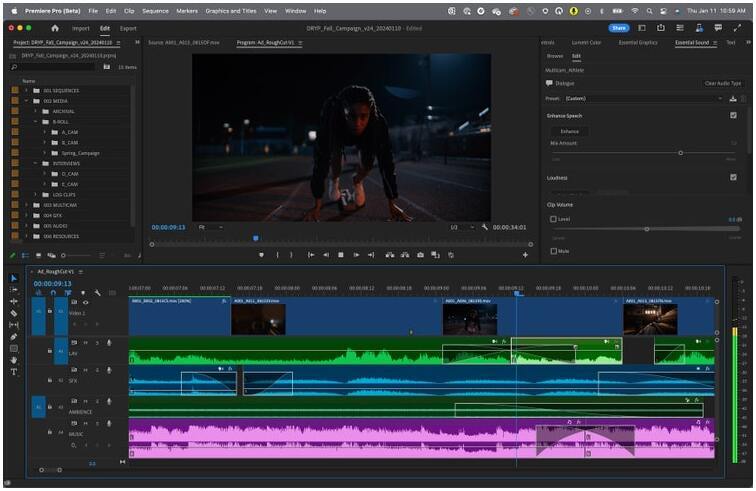Click the Clear Audio Type button

(723, 83)
